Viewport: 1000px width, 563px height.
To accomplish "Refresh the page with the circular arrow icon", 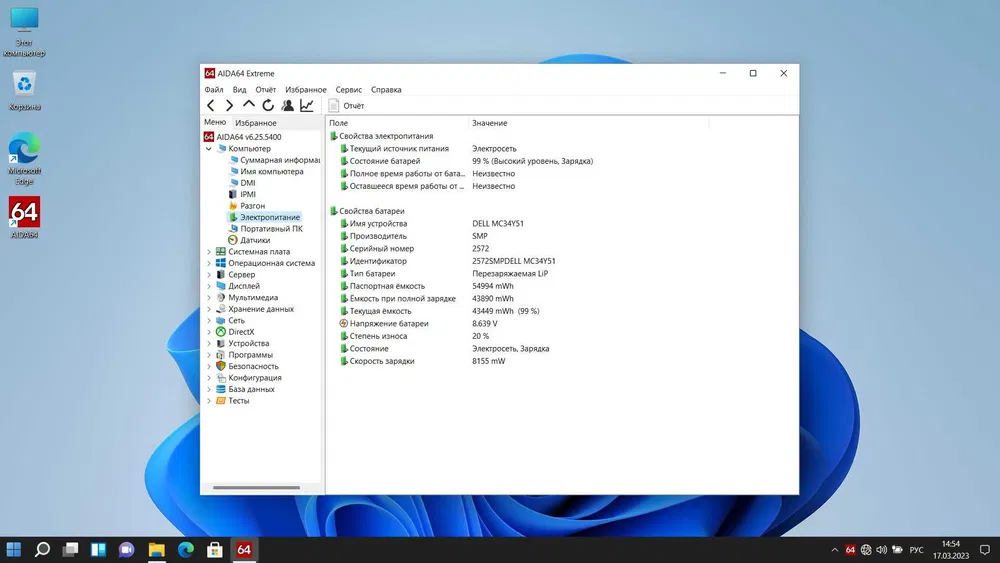I will (x=268, y=105).
